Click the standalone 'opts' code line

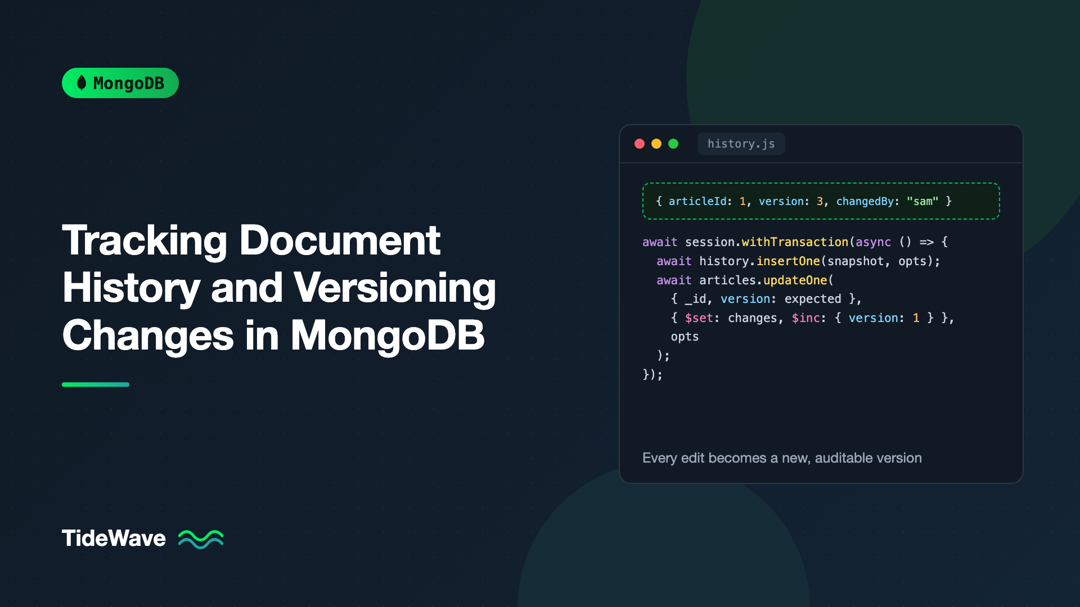[x=685, y=337]
